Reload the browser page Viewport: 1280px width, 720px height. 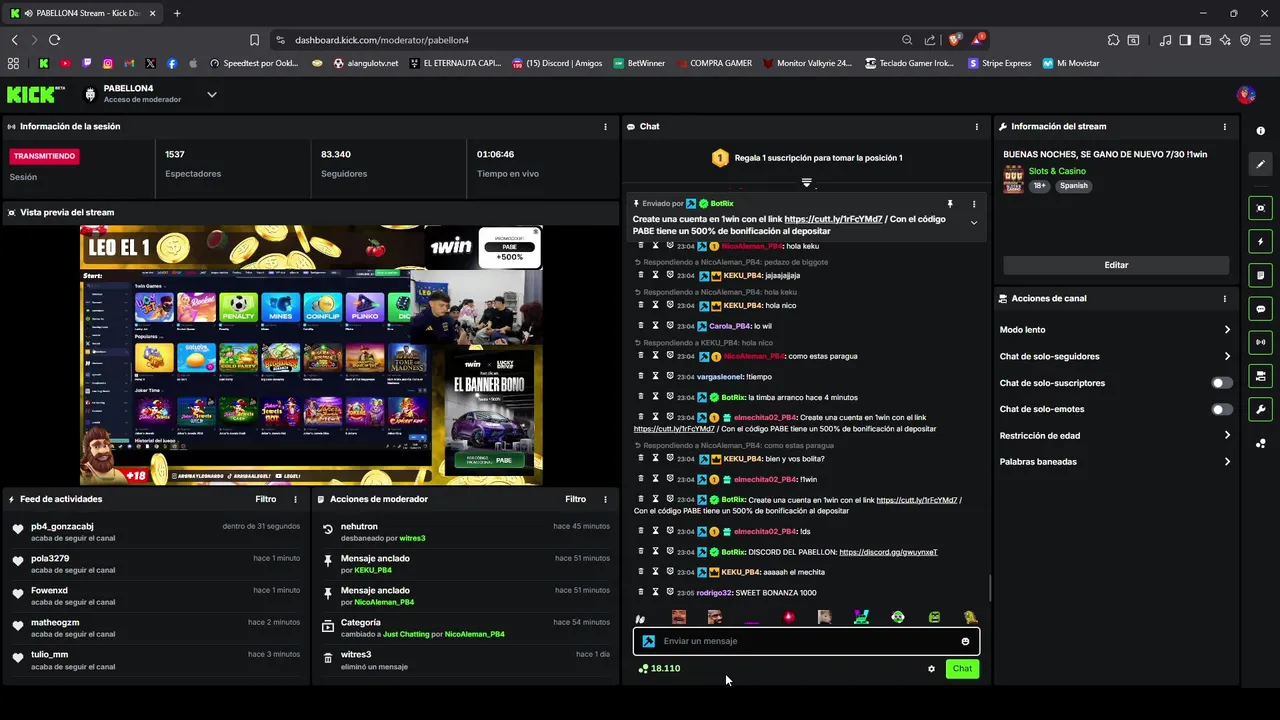tap(54, 40)
